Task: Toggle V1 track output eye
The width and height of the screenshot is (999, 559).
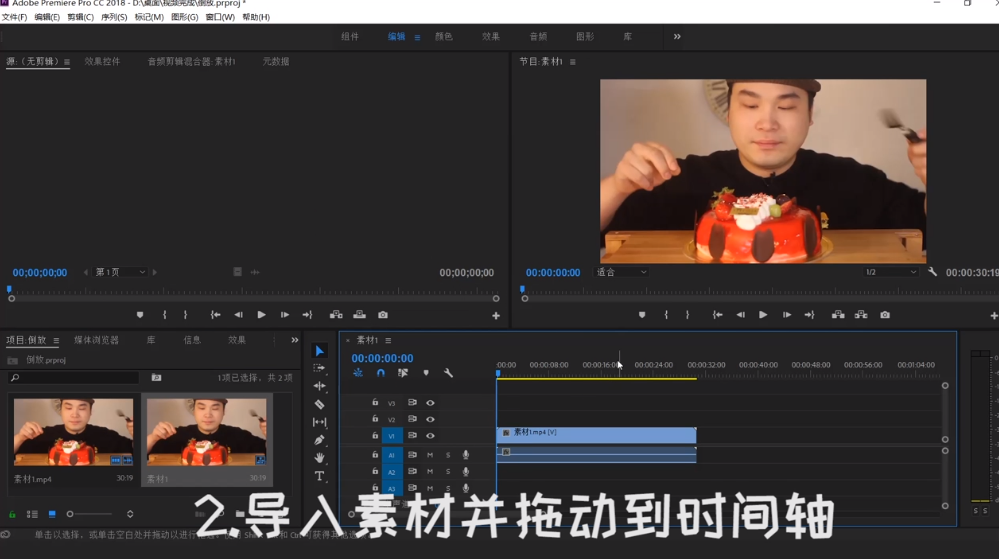Action: pos(431,436)
